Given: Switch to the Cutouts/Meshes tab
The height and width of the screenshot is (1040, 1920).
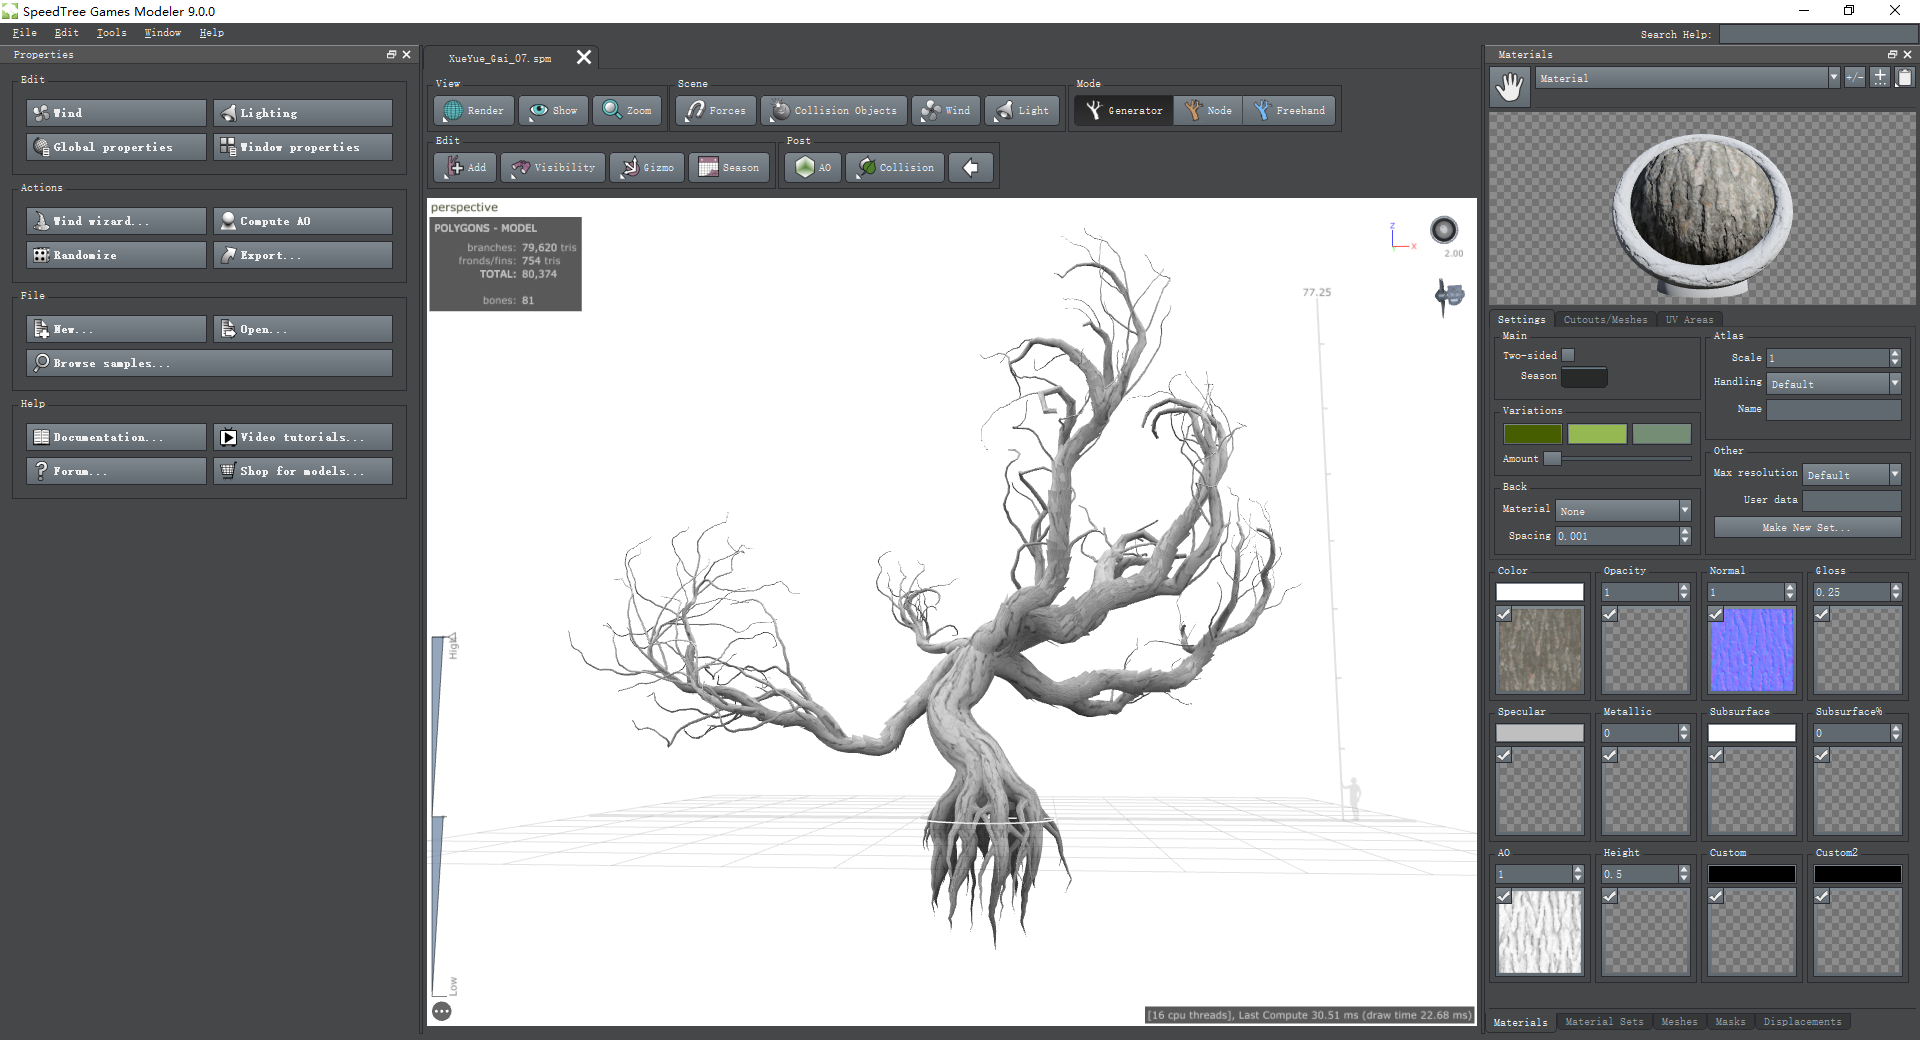Looking at the screenshot, I should coord(1605,320).
